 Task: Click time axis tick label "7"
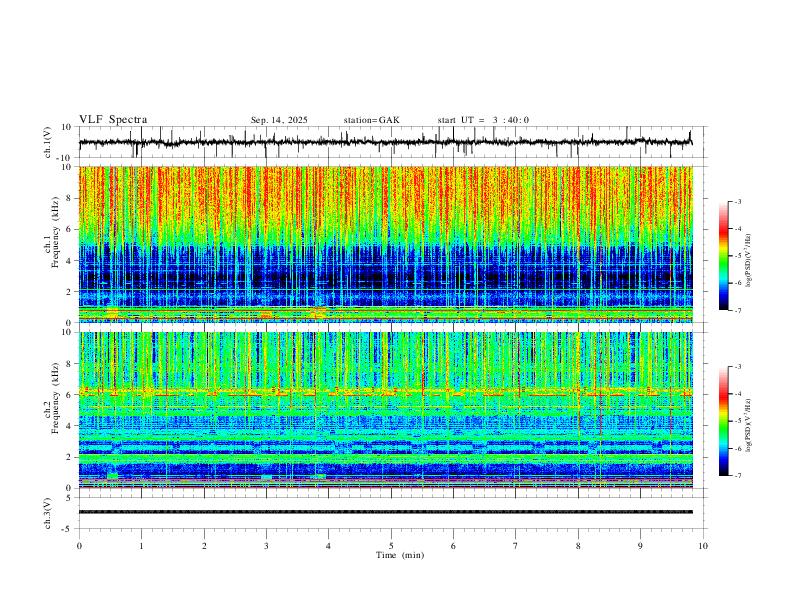[516, 546]
